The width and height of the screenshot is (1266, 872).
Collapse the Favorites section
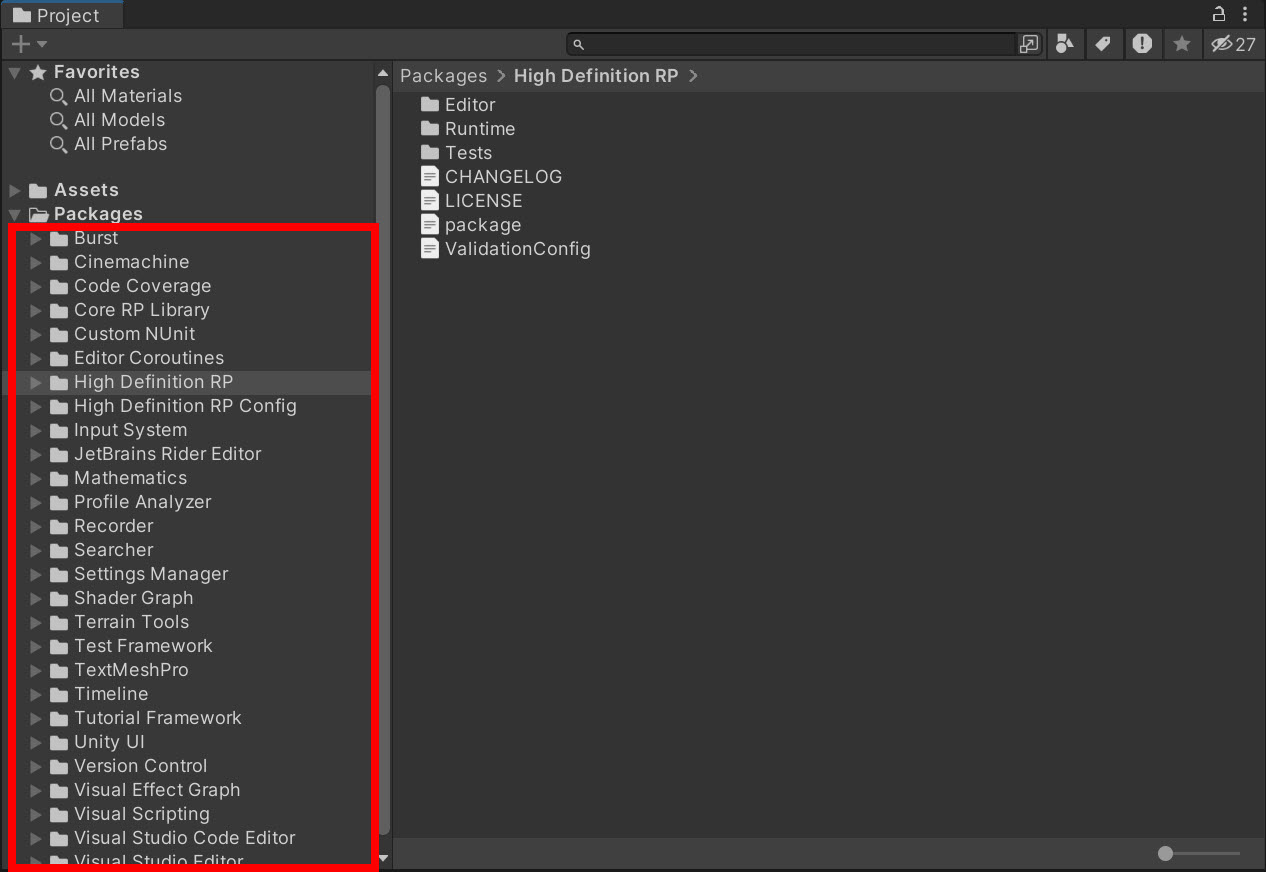tap(14, 72)
